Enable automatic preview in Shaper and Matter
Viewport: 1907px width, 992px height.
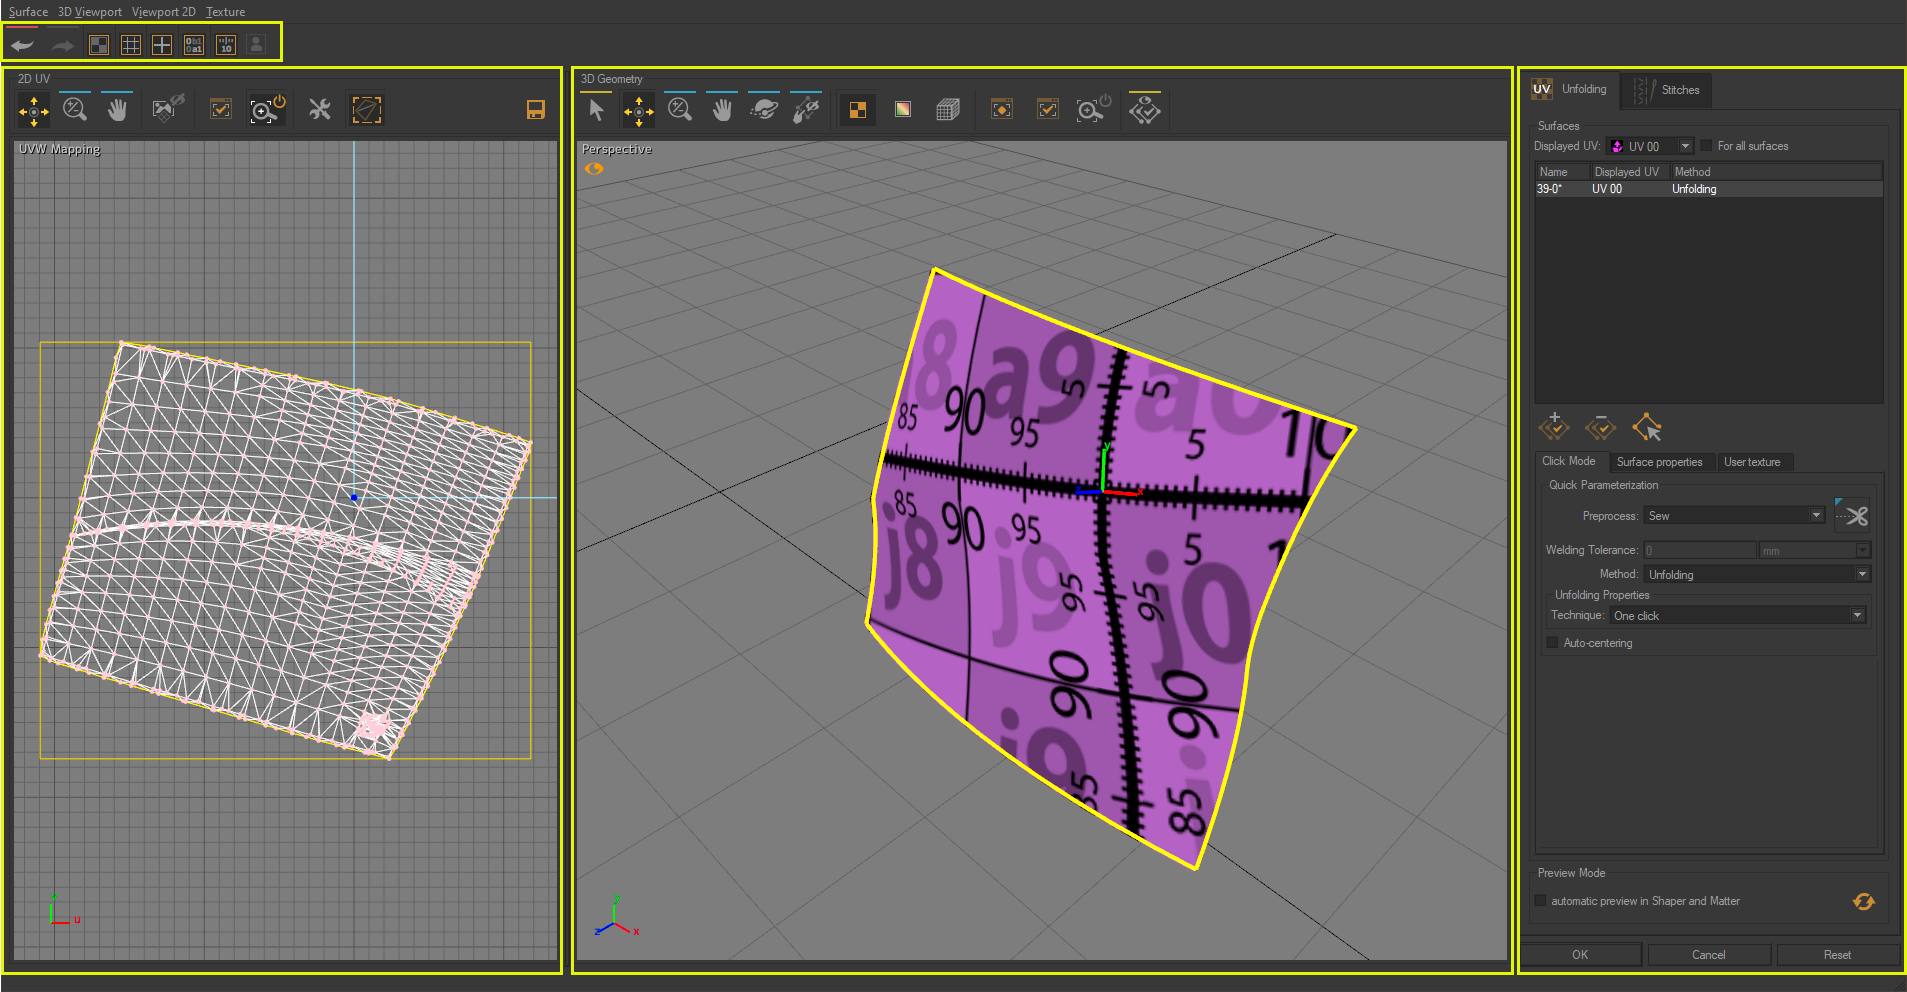pyautogui.click(x=1540, y=900)
